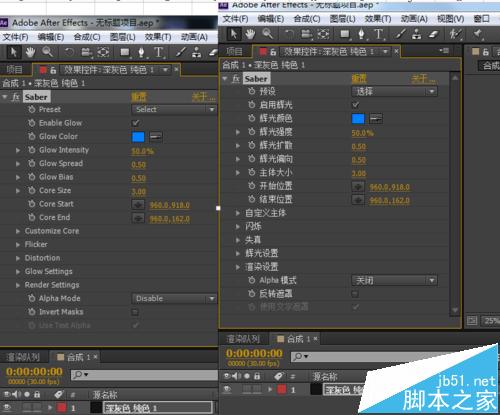The width and height of the screenshot is (500, 415).
Task: Toggle the 反转遮罩 checkbox
Action: click(x=355, y=294)
